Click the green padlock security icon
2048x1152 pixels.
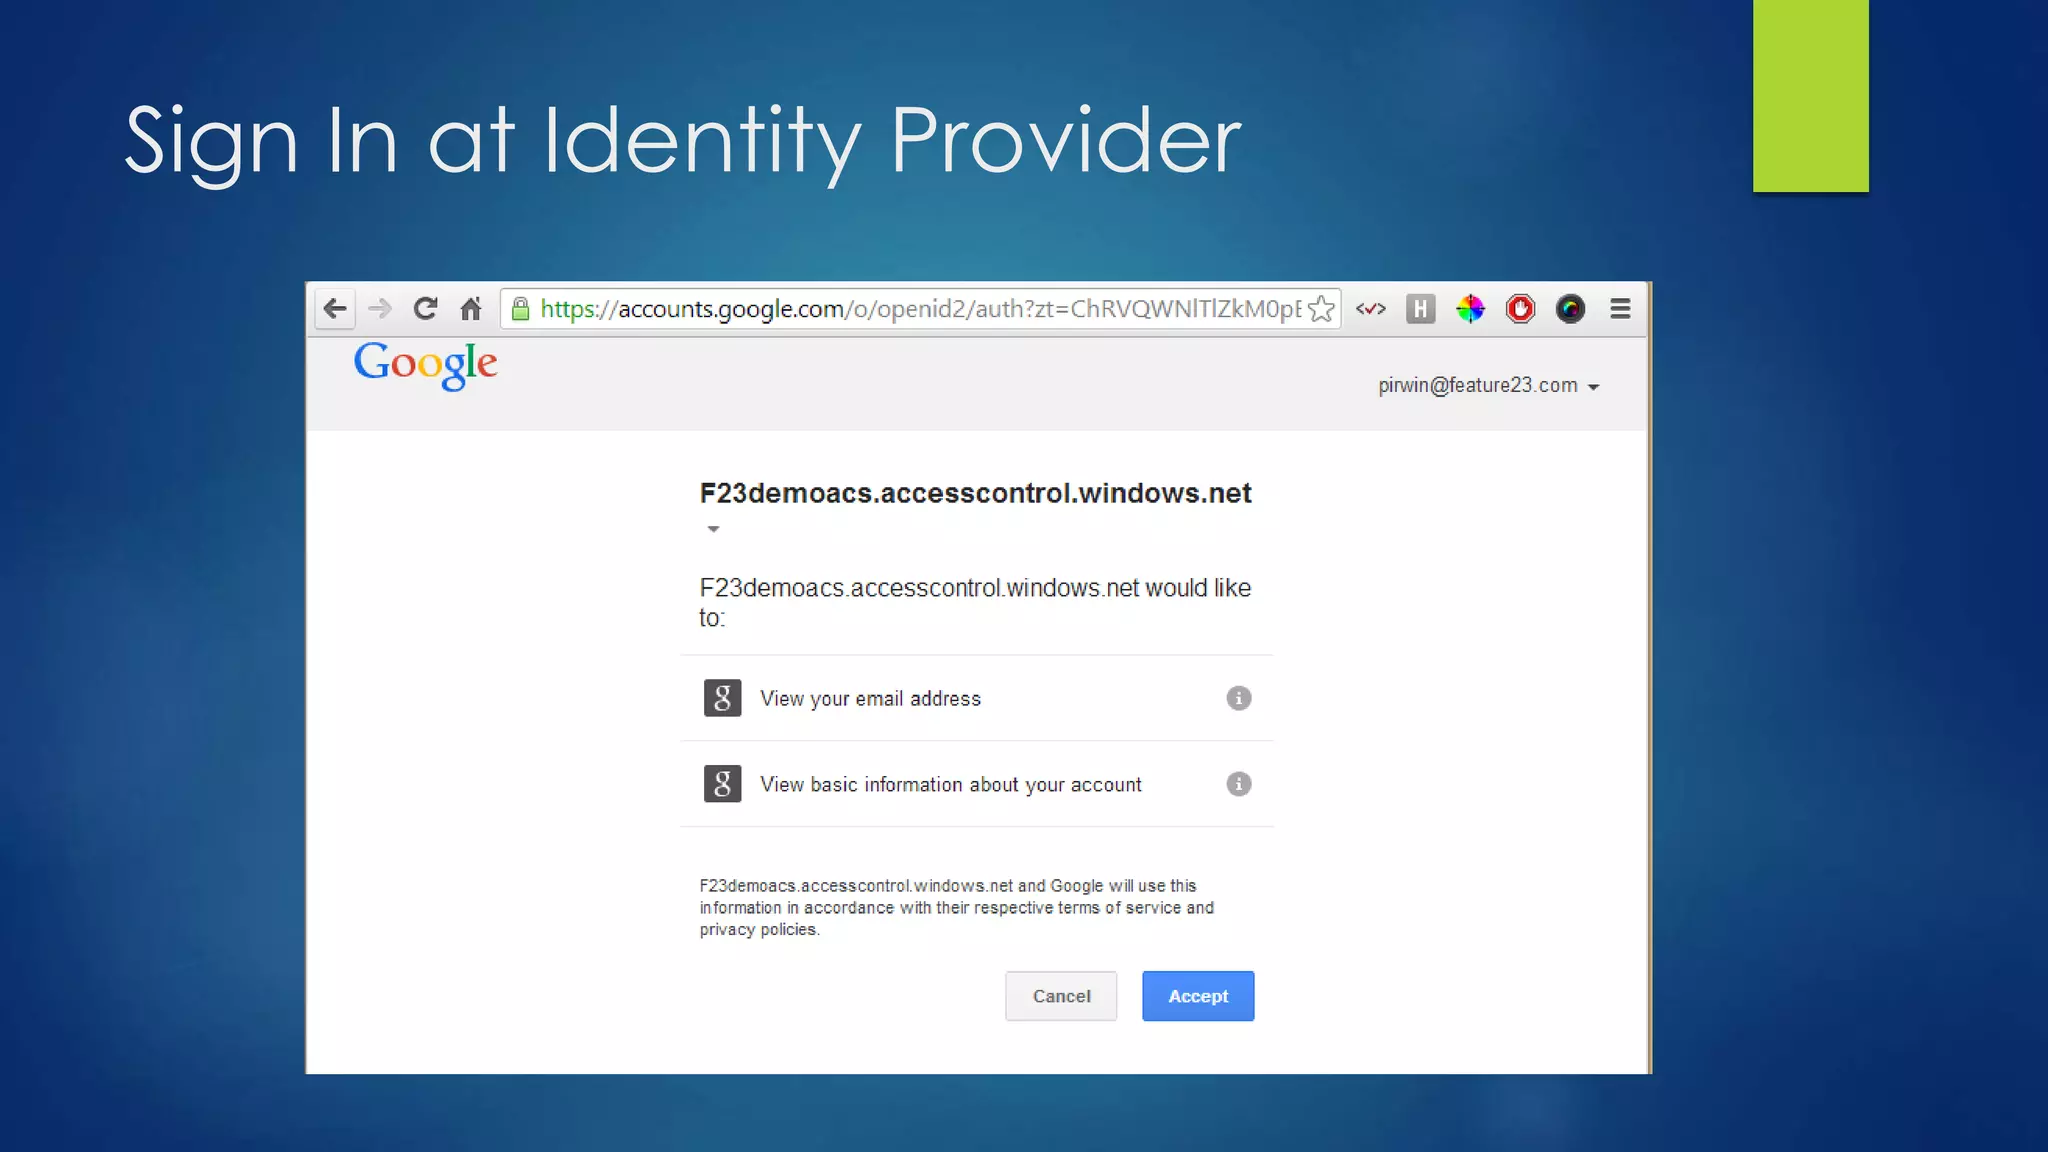coord(520,309)
